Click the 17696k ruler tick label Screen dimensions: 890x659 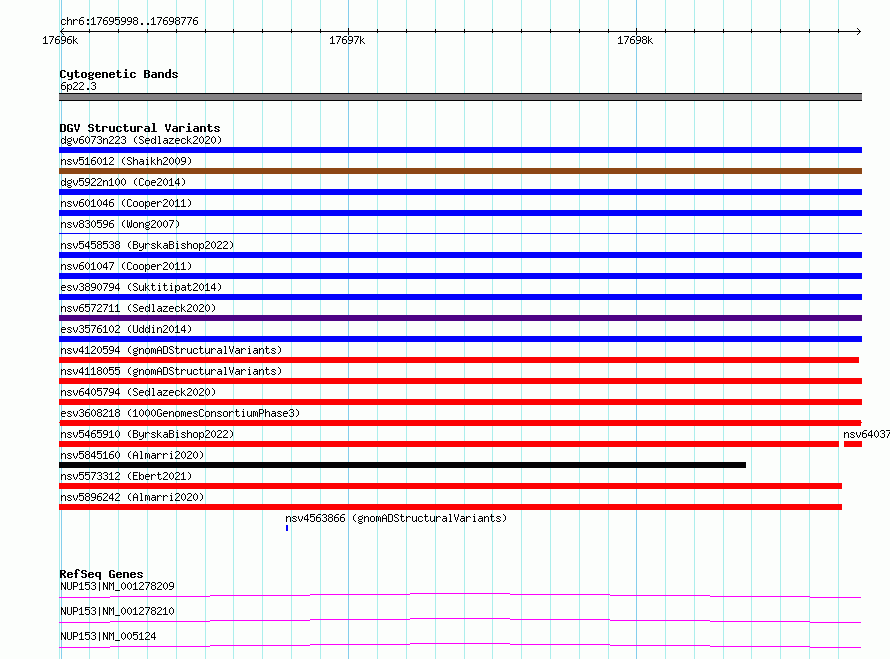(x=60, y=40)
